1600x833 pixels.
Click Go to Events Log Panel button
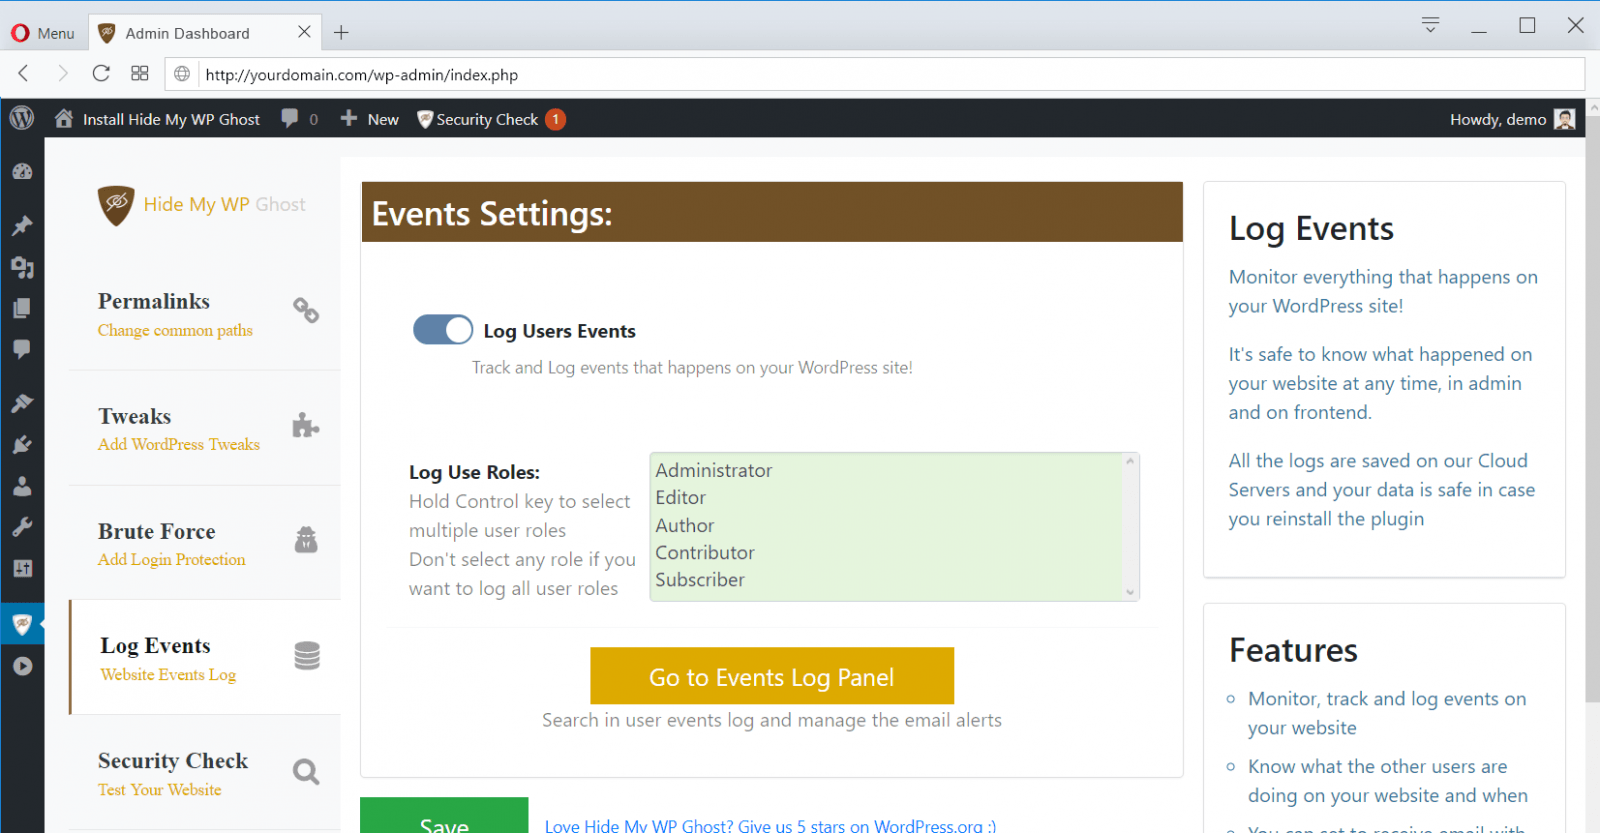(x=771, y=677)
